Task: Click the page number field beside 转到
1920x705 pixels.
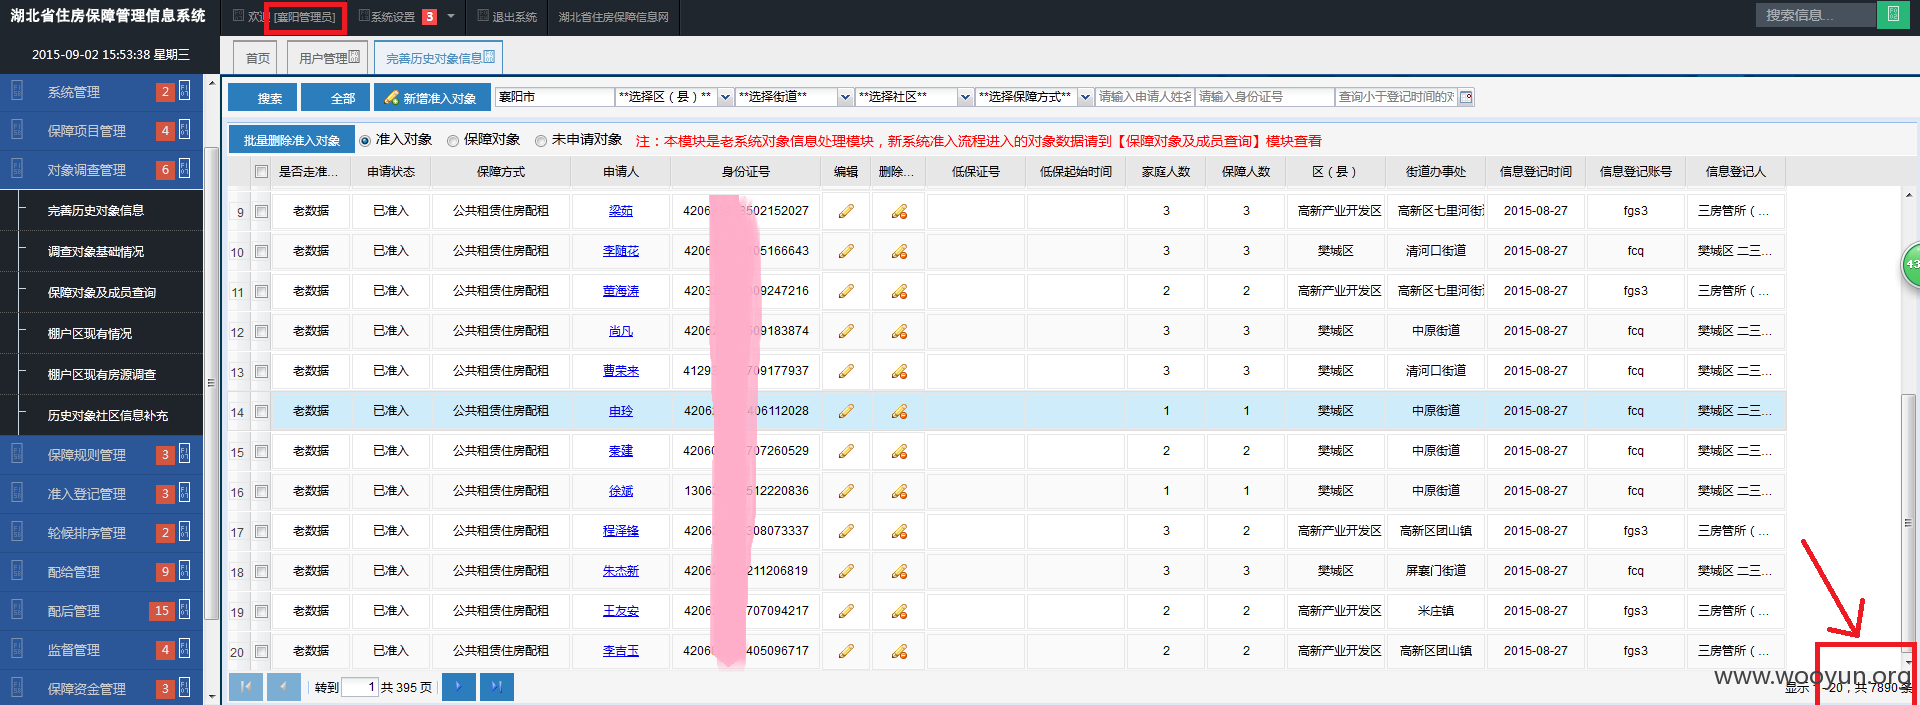Action: click(x=360, y=687)
